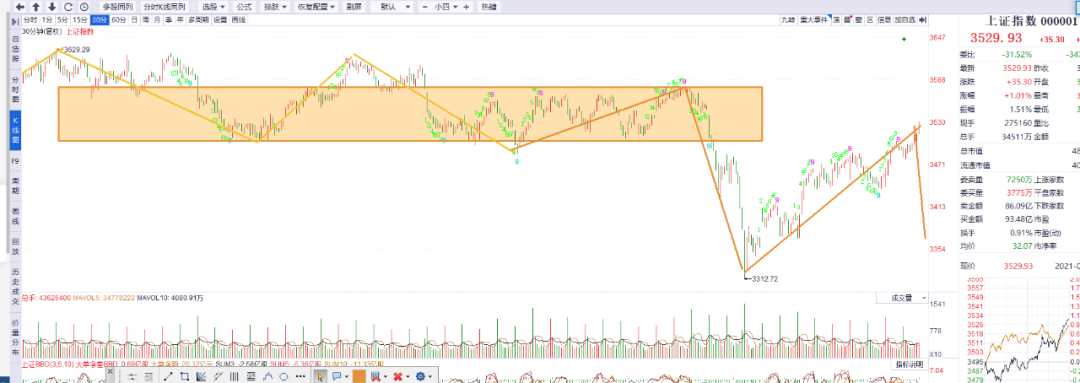Open the clock history icon
1080x383 pixels.
84,7
